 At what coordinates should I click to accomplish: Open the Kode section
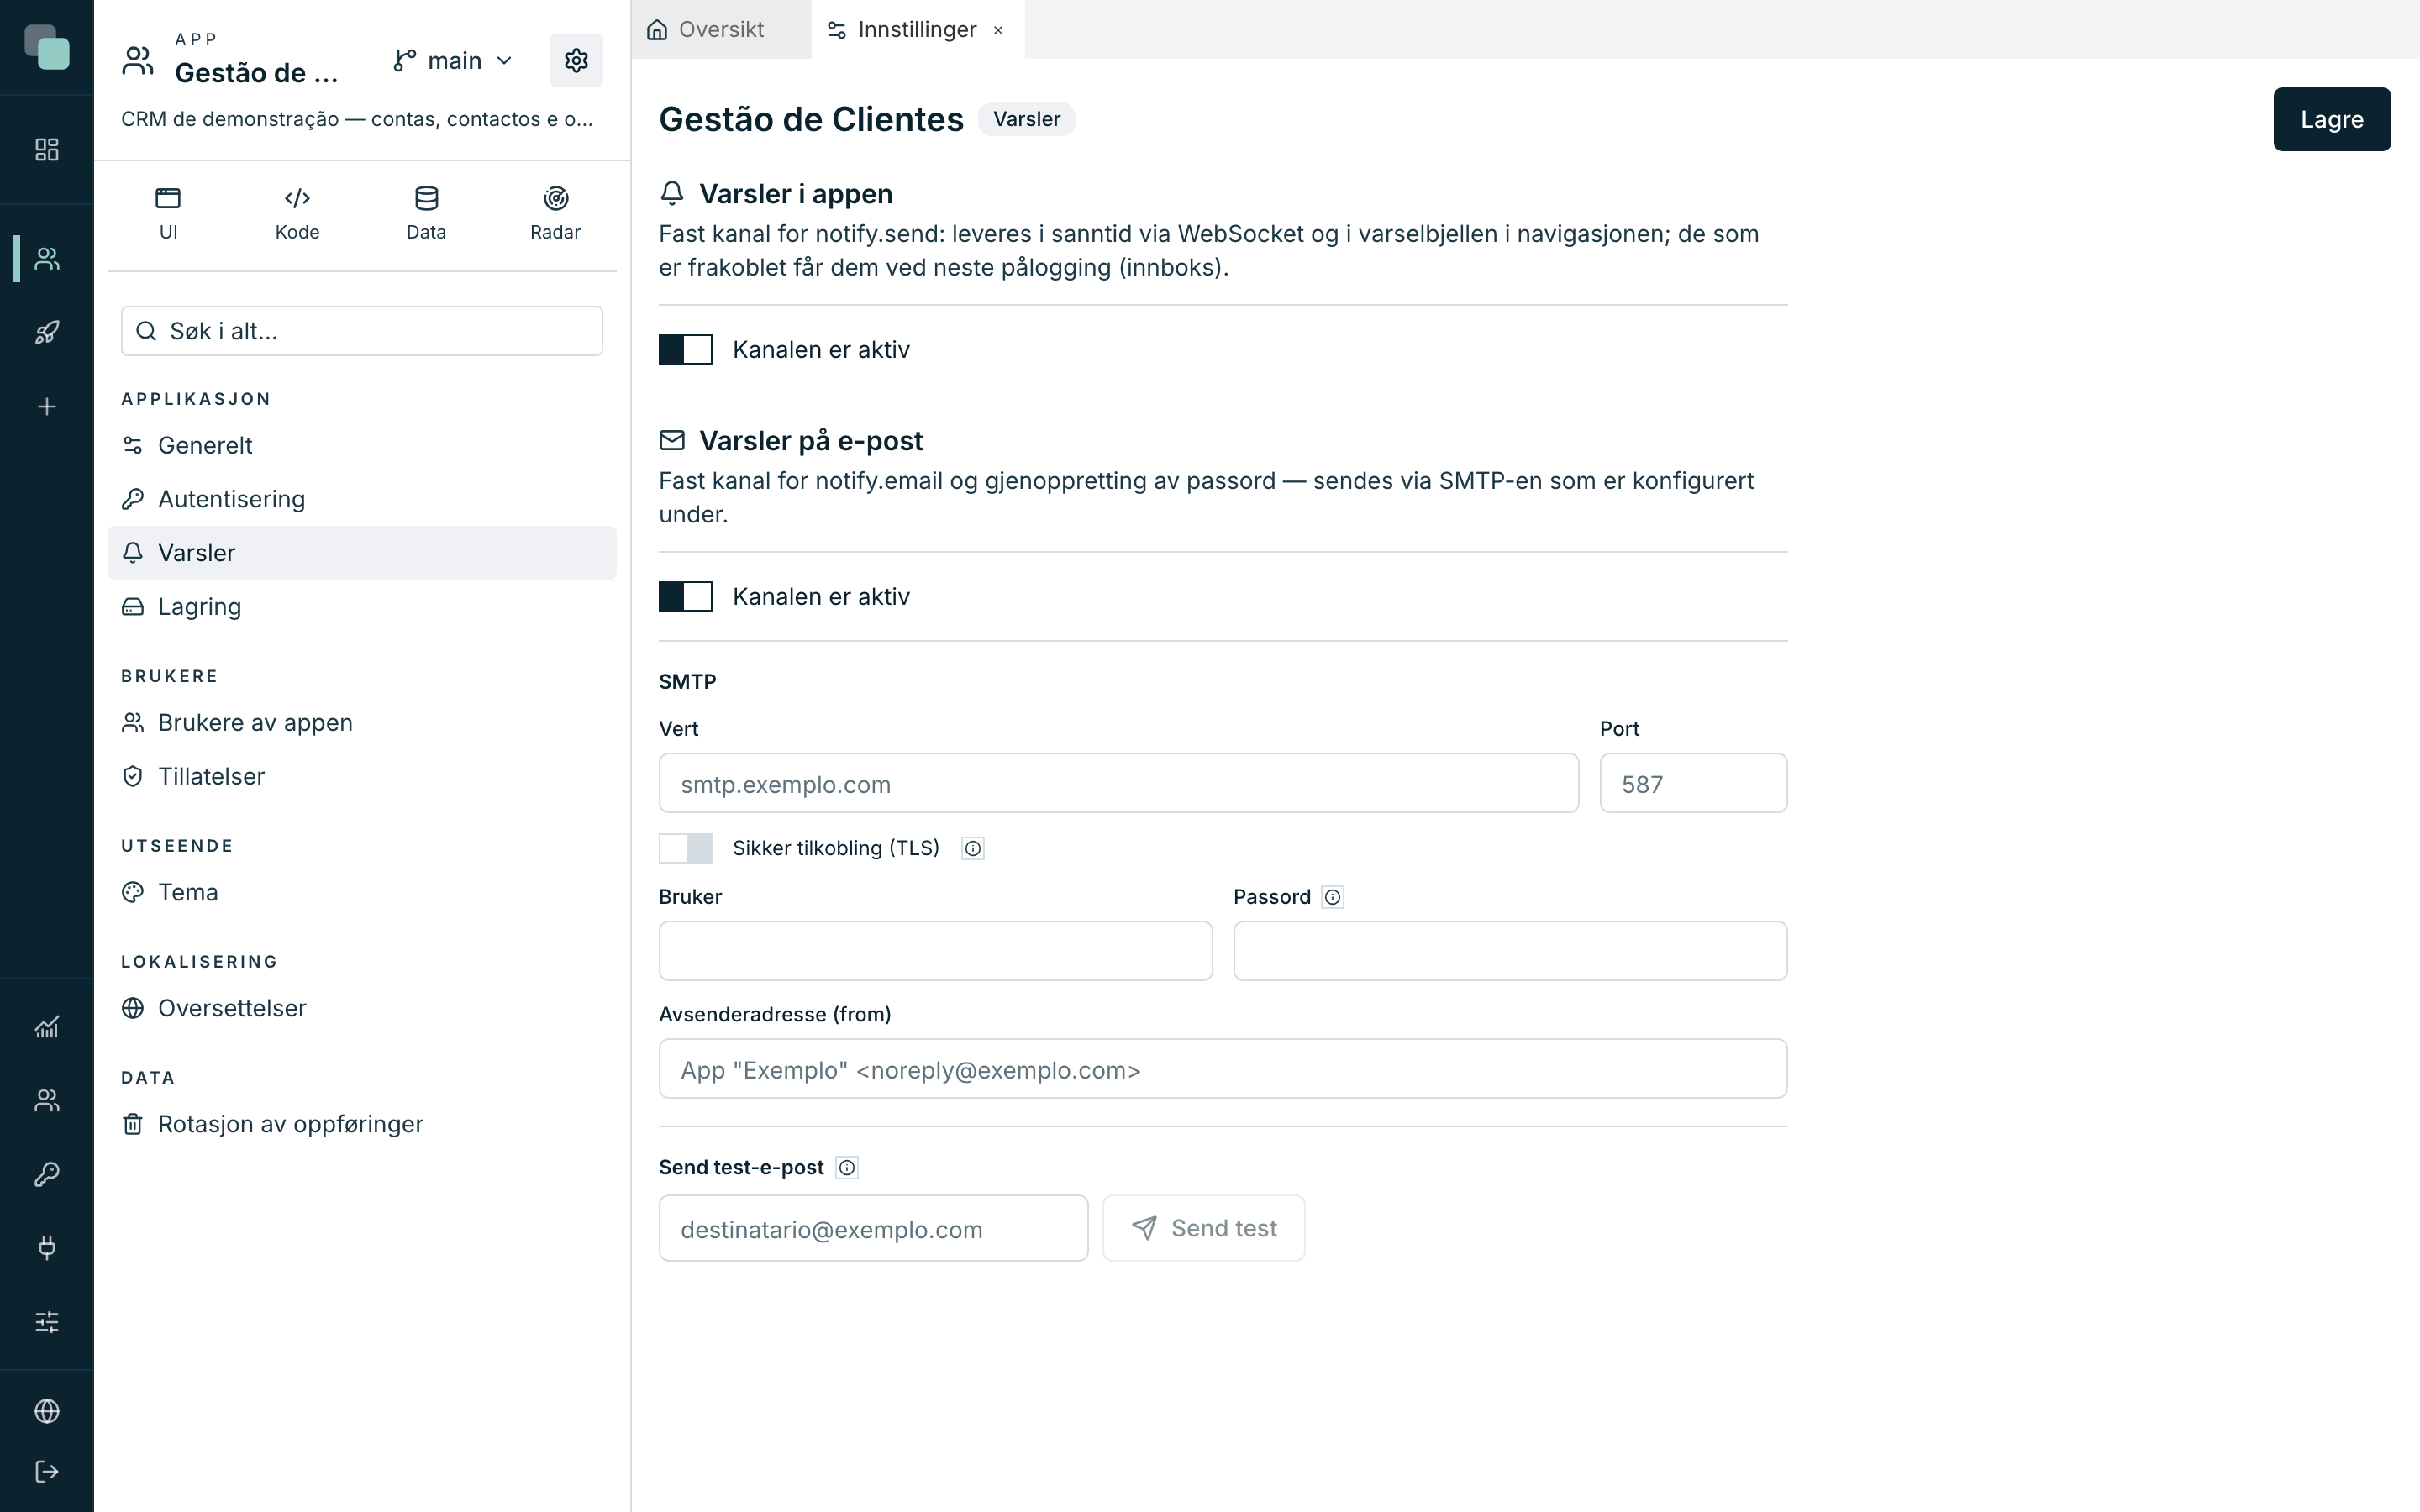click(x=297, y=213)
